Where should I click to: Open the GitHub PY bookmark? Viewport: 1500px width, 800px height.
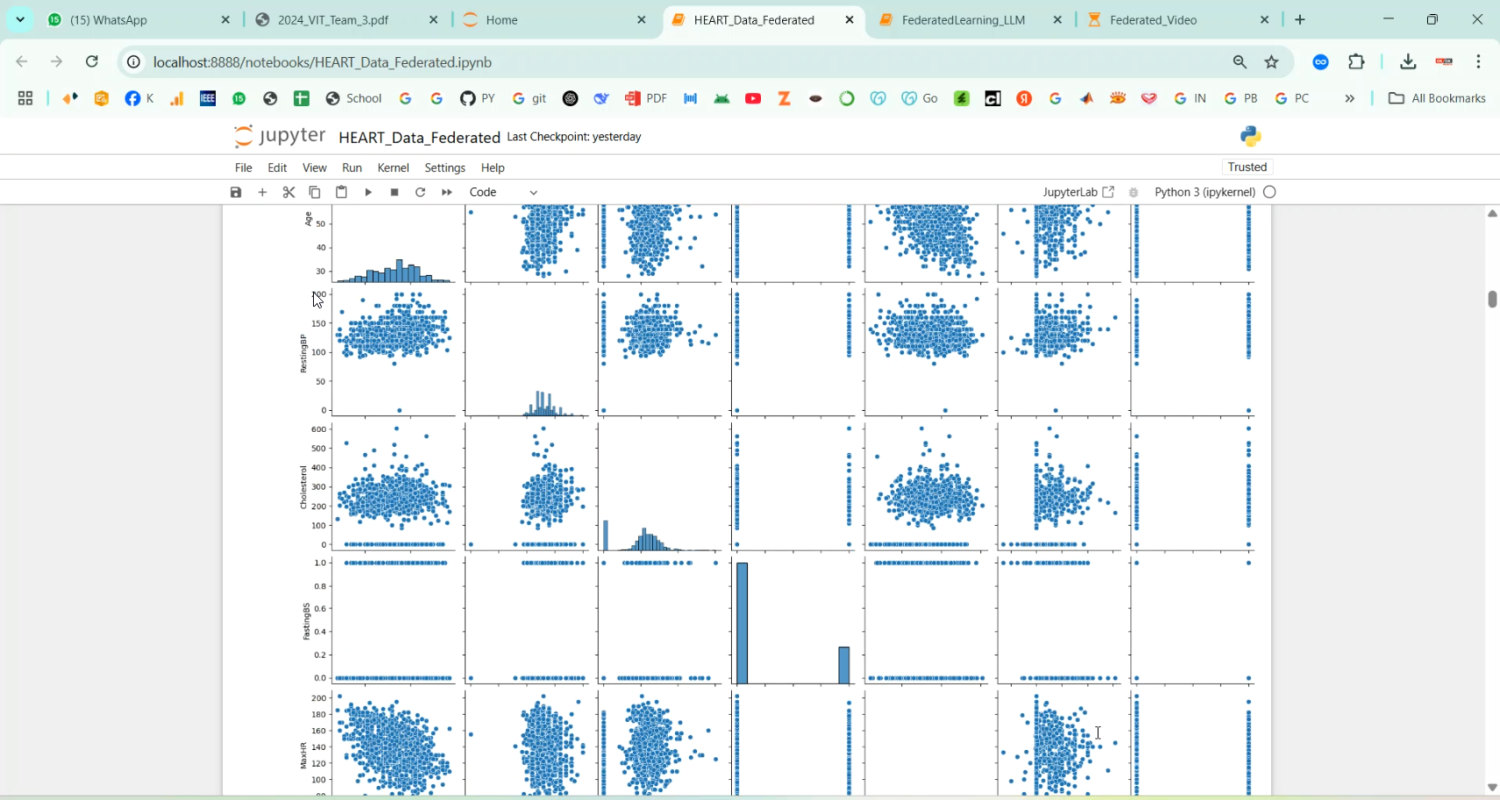pos(477,98)
